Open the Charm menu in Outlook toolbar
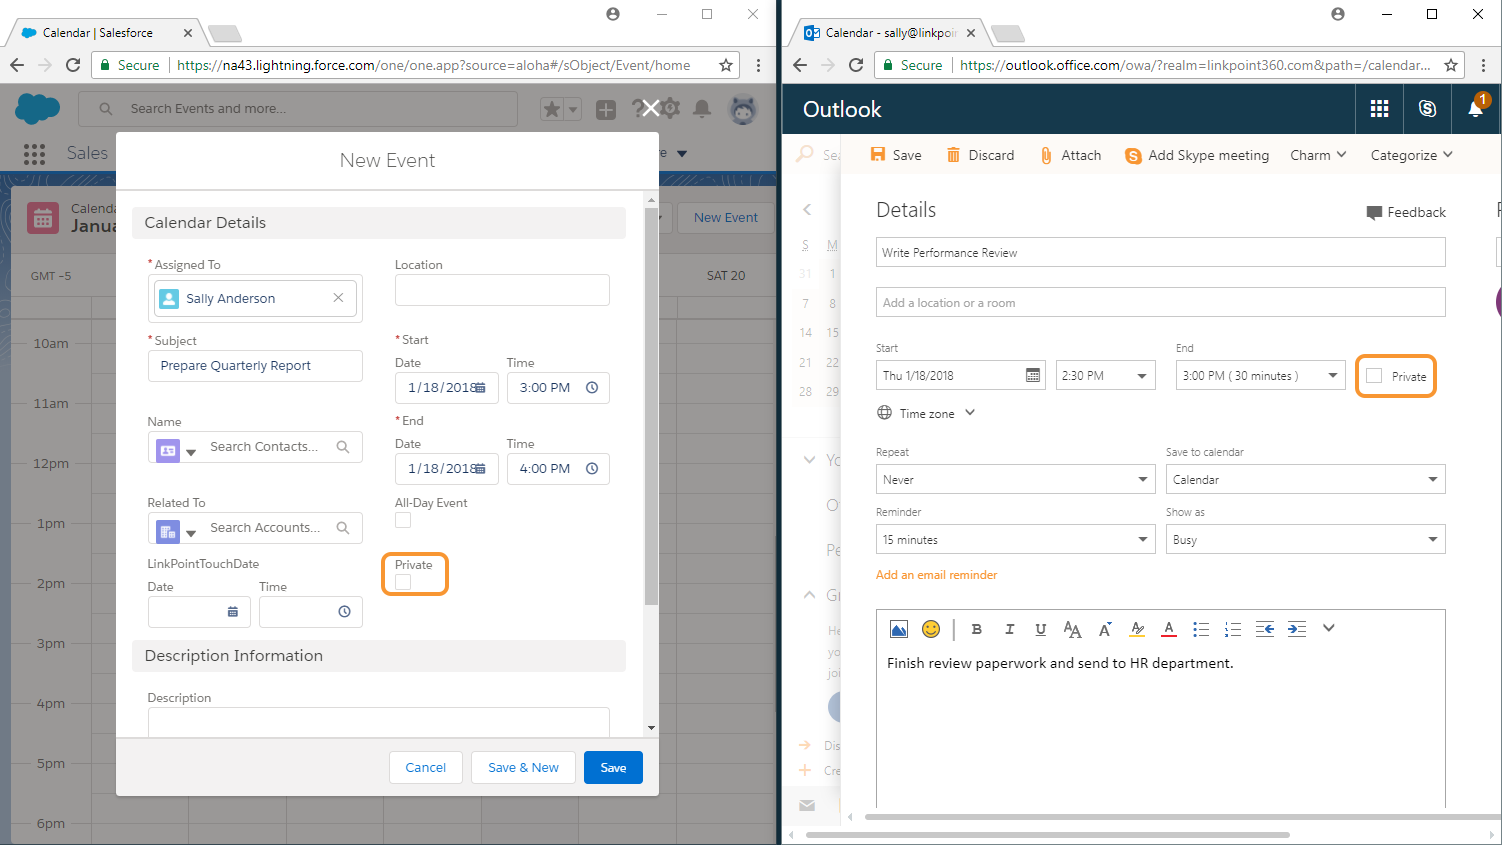The height and width of the screenshot is (845, 1502). point(1318,155)
